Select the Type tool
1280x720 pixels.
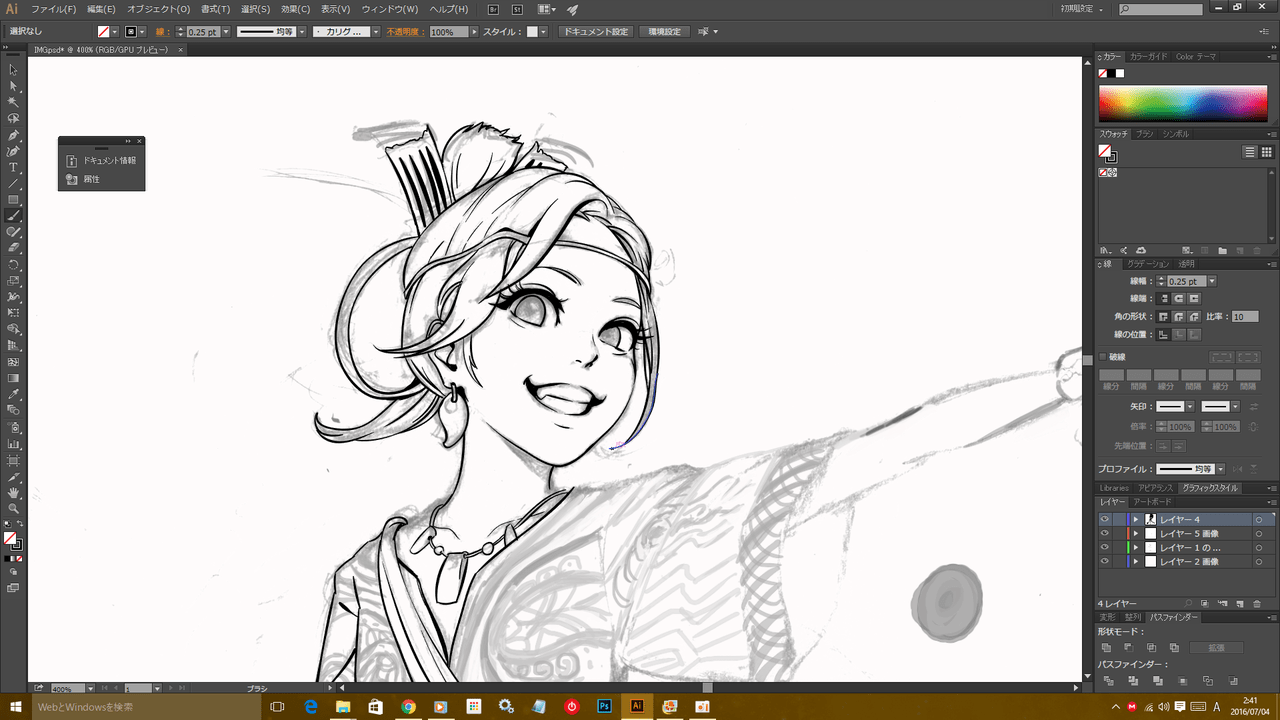(13, 167)
